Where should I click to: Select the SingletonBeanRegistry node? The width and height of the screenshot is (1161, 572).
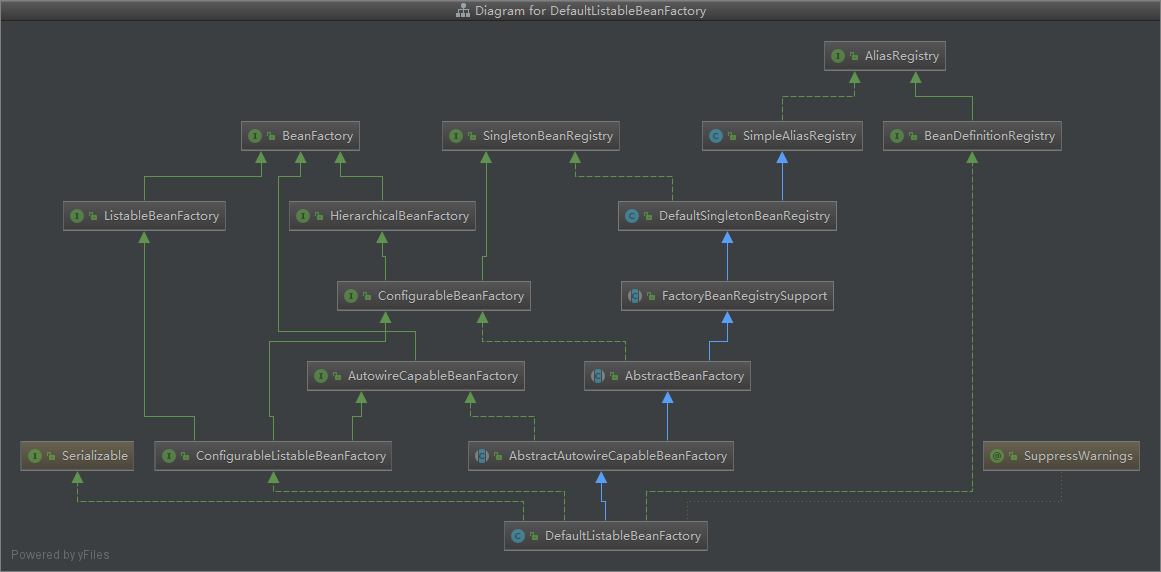[x=531, y=136]
